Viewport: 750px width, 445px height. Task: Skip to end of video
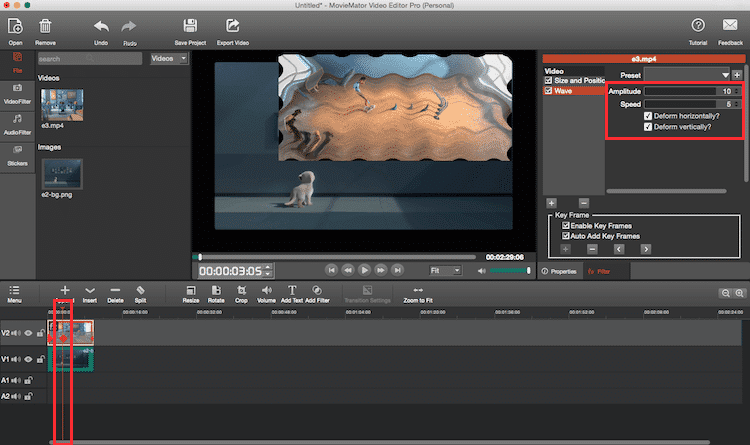(x=397, y=270)
